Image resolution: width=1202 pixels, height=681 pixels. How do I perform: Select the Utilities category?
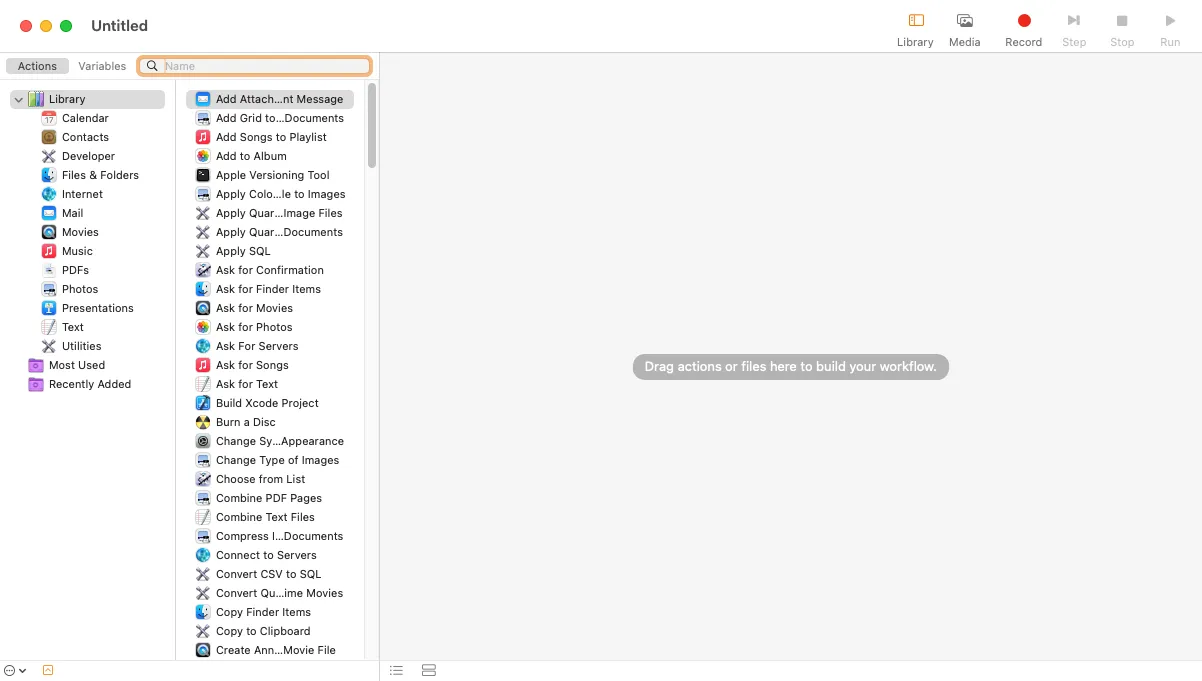pos(81,346)
